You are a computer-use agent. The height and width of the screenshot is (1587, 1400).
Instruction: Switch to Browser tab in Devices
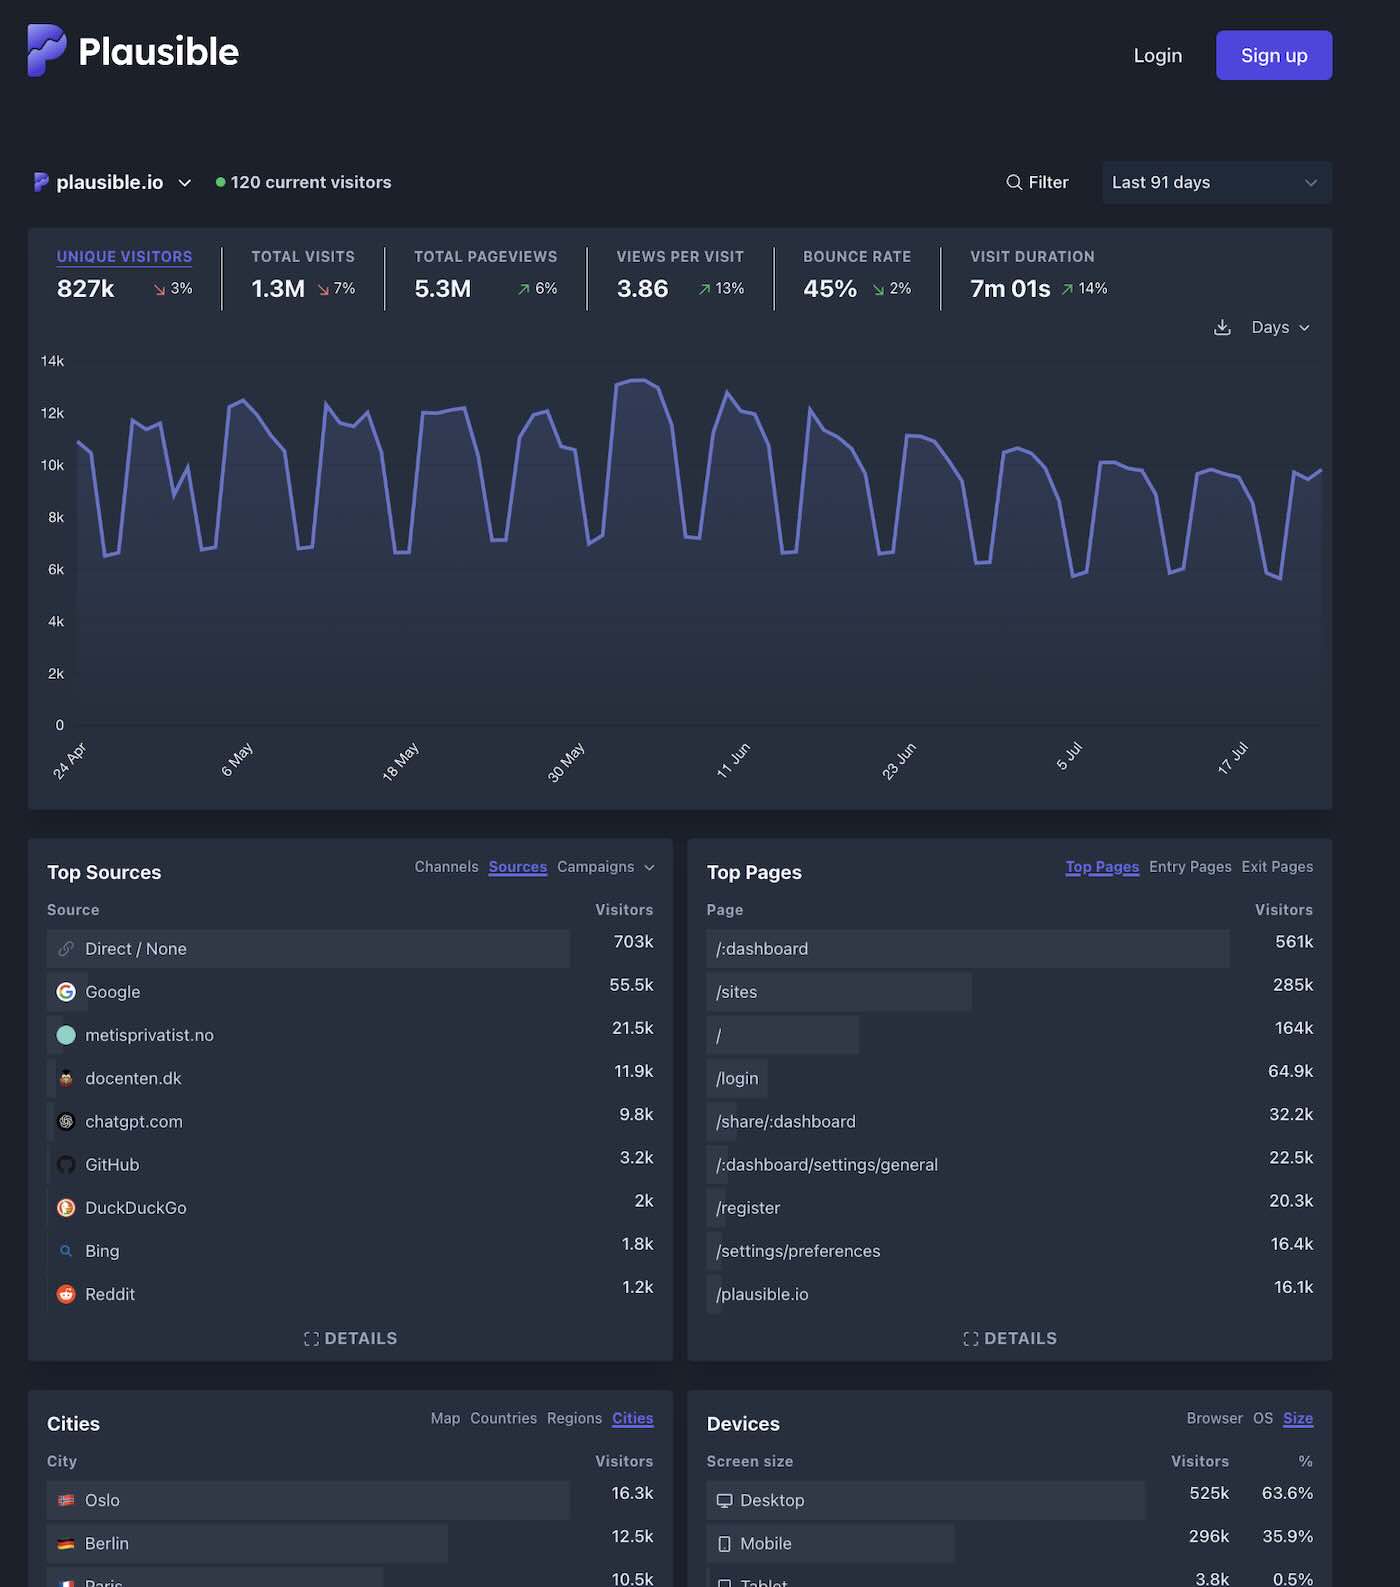(1214, 1419)
